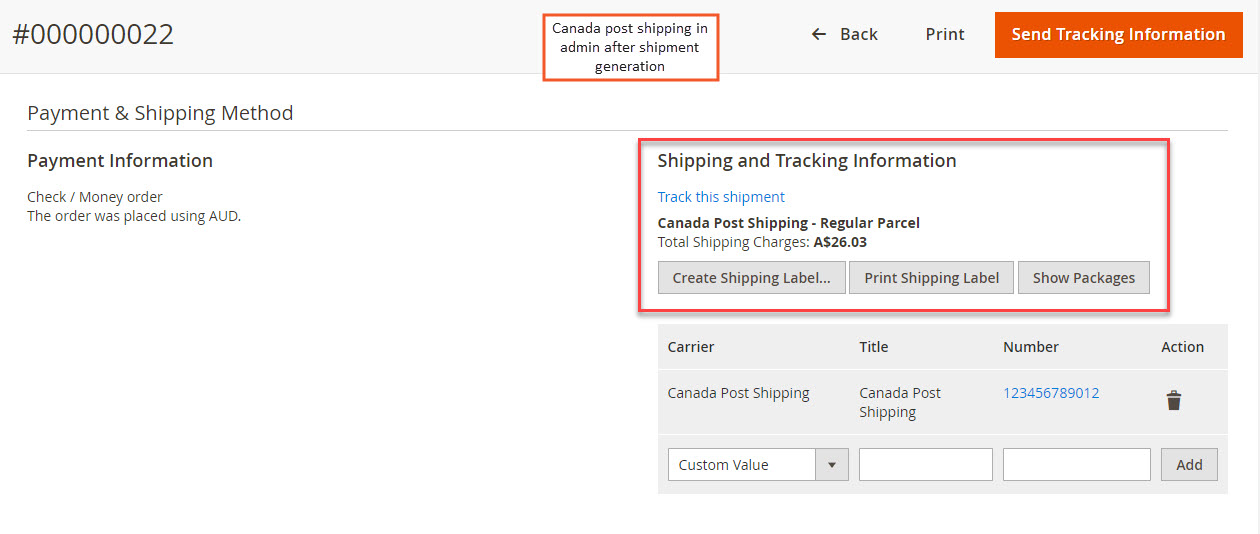
Task: Click the Print option in the header
Action: coord(945,34)
